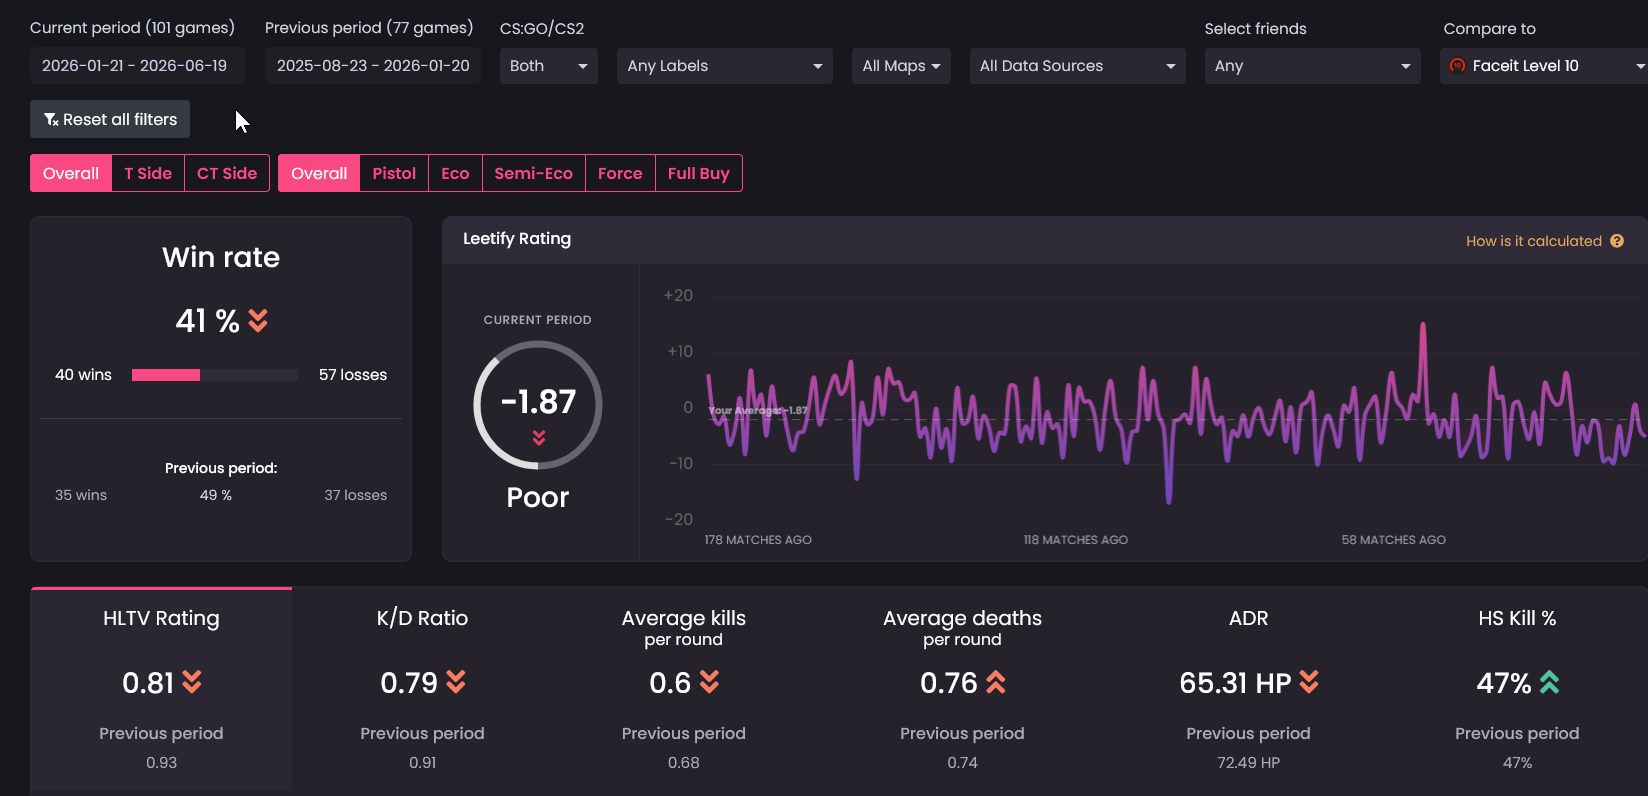Open the How is it calculated link
The image size is (1648, 796).
1533,241
